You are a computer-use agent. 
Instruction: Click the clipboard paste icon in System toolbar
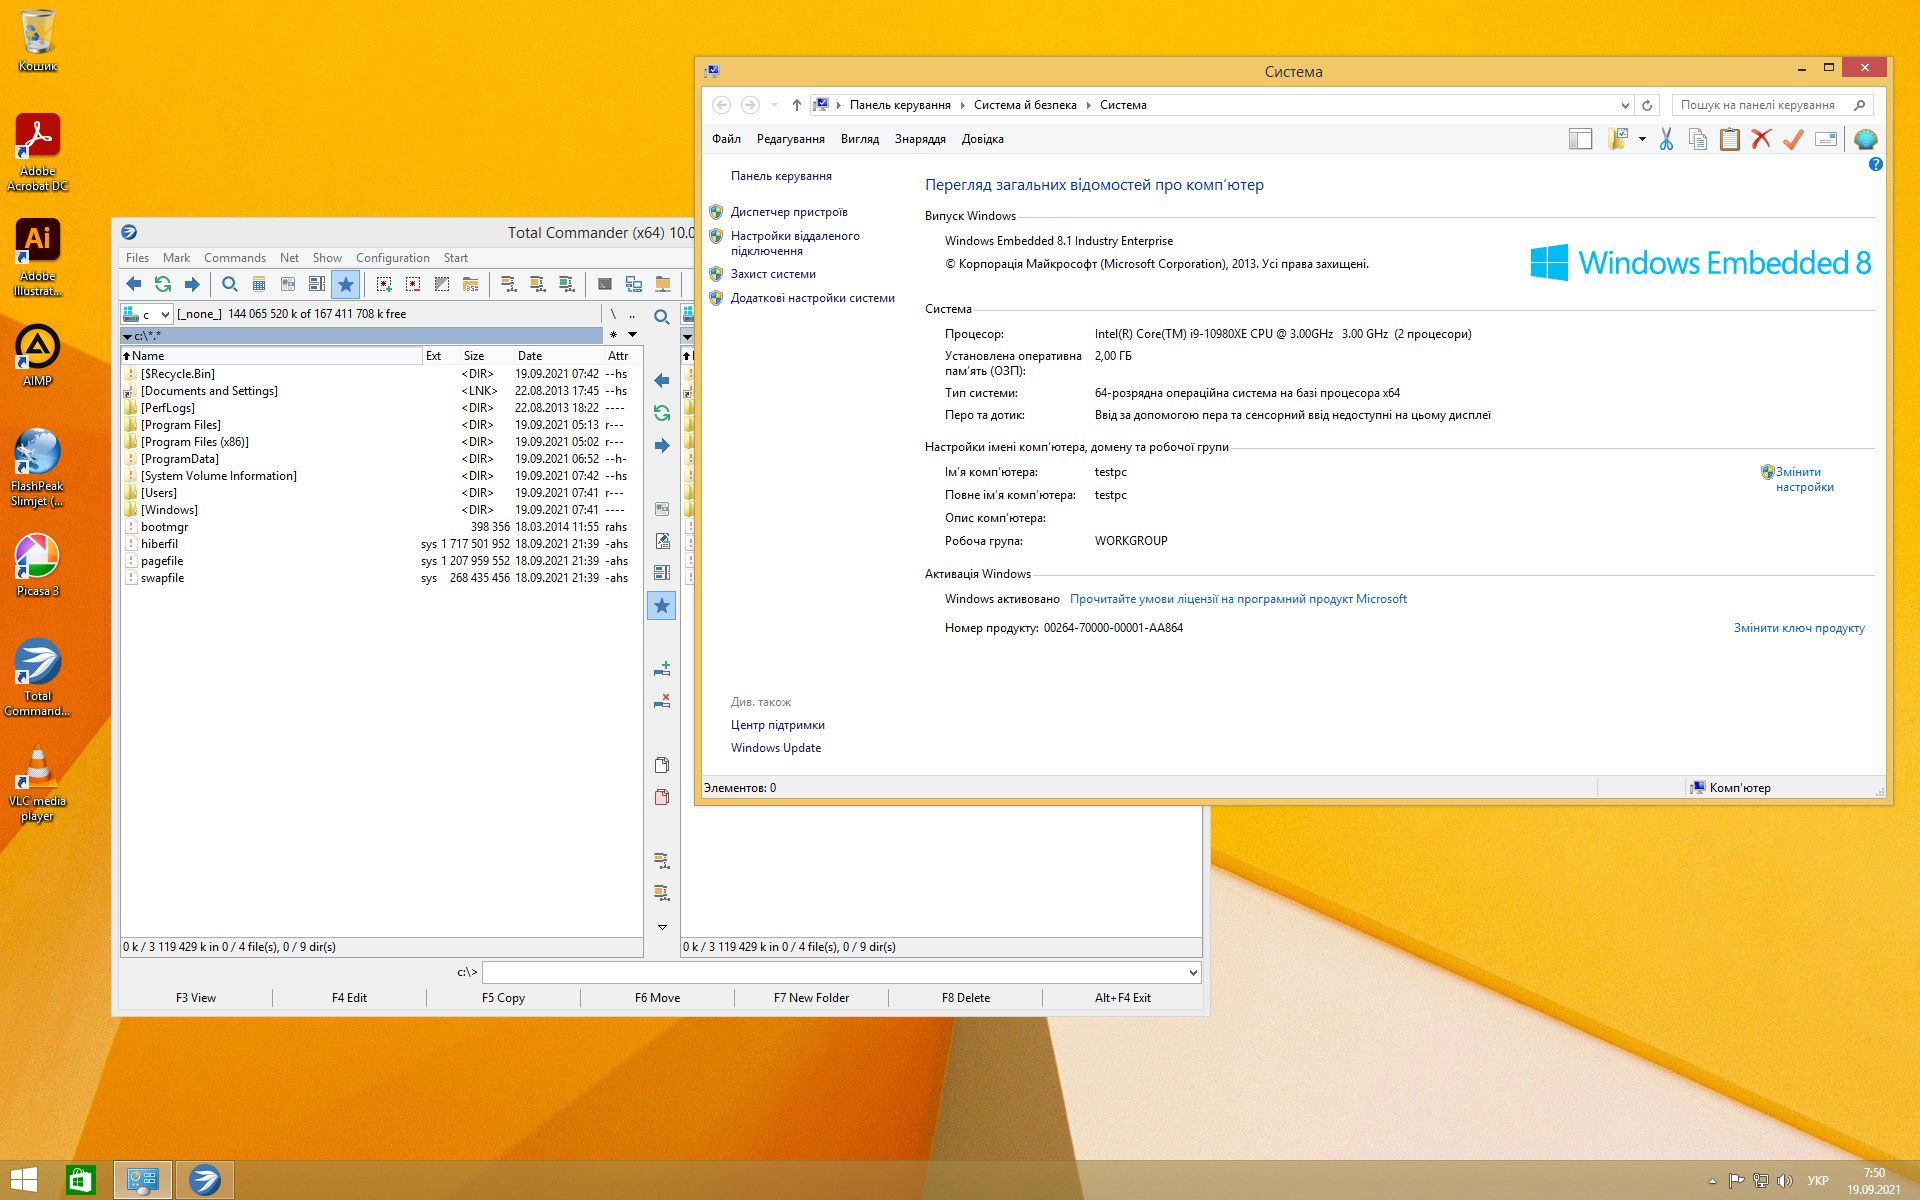pyautogui.click(x=1729, y=139)
